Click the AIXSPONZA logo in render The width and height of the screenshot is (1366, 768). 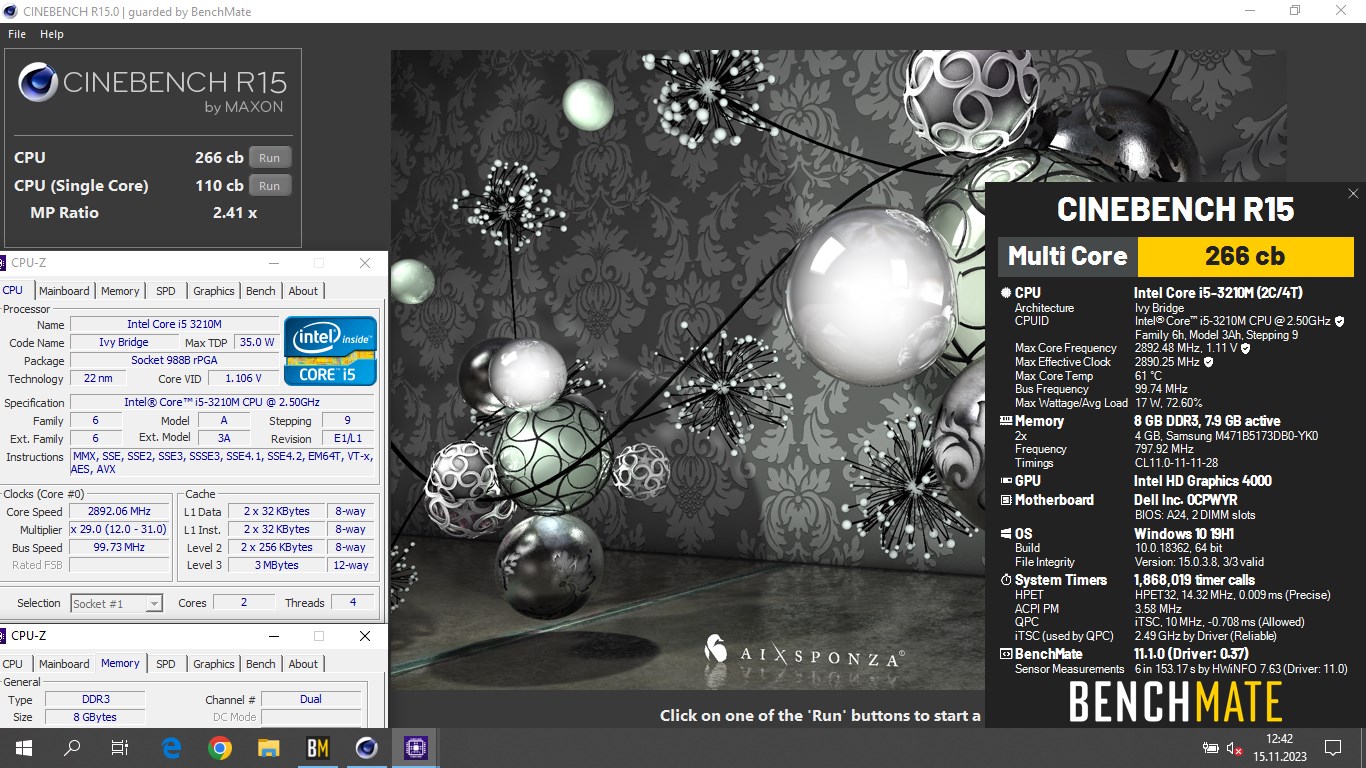click(x=804, y=651)
